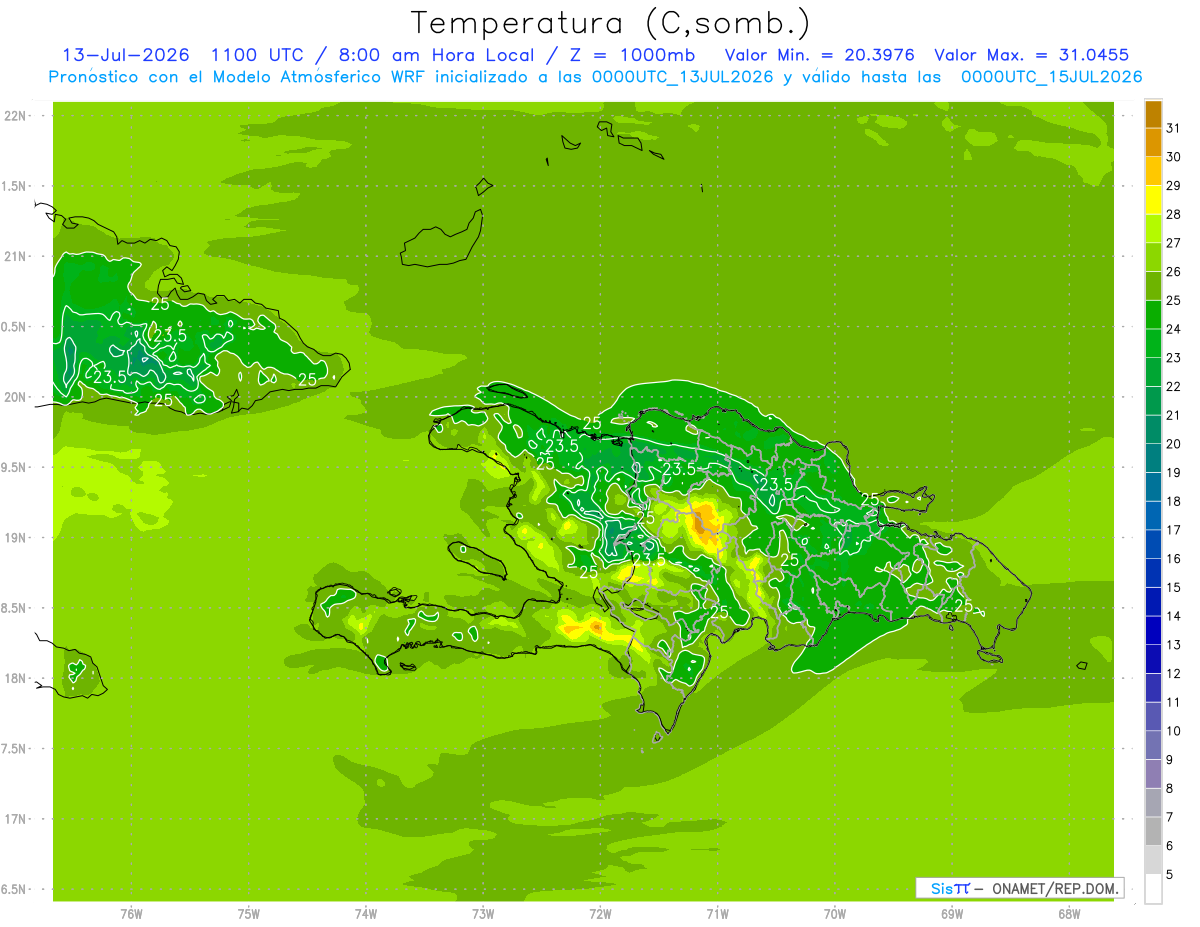The height and width of the screenshot is (927, 1200).
Task: Click the "22N" latitude label
Action: point(17,116)
